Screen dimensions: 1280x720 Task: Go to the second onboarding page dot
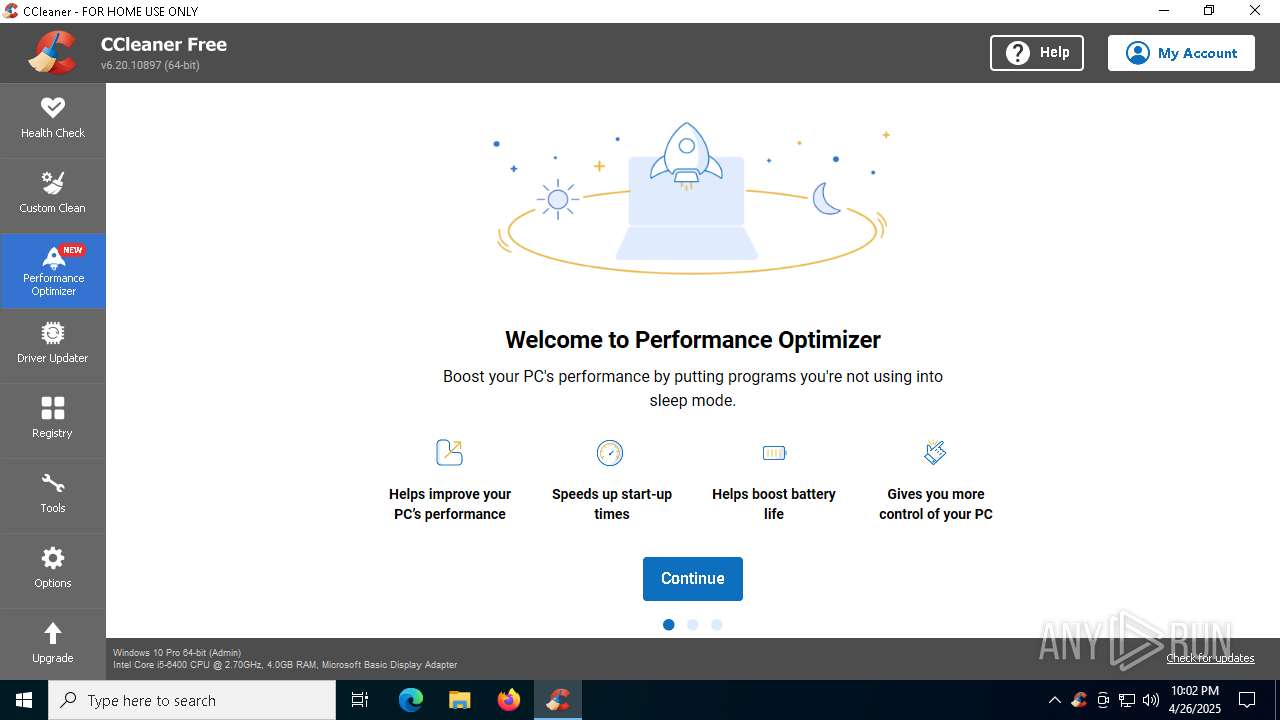(x=693, y=625)
